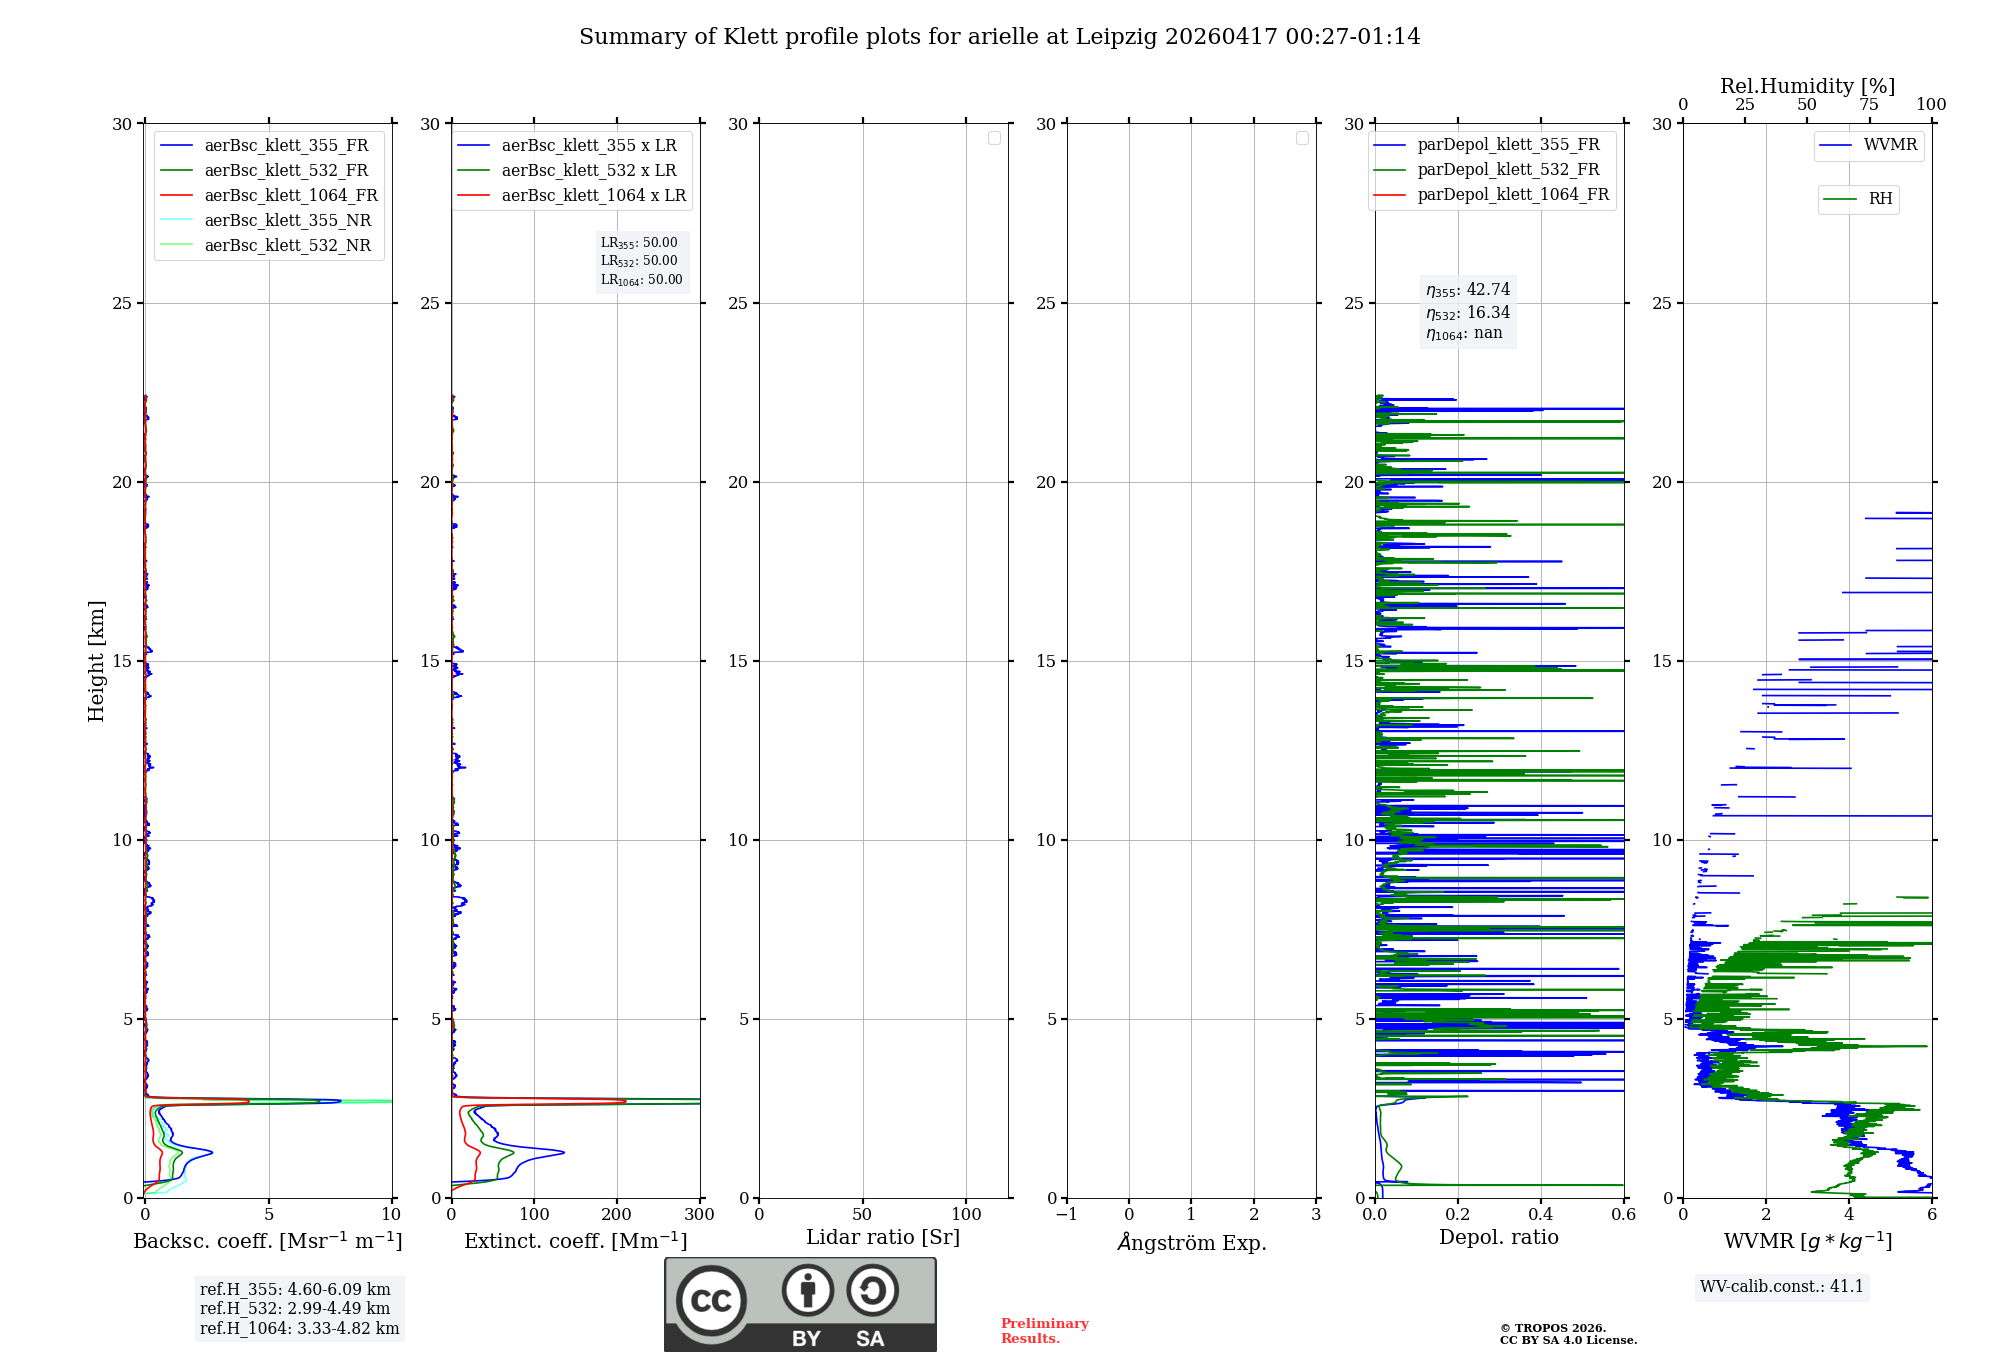Click the 'Depol. ratio' axis label

[x=1499, y=1238]
